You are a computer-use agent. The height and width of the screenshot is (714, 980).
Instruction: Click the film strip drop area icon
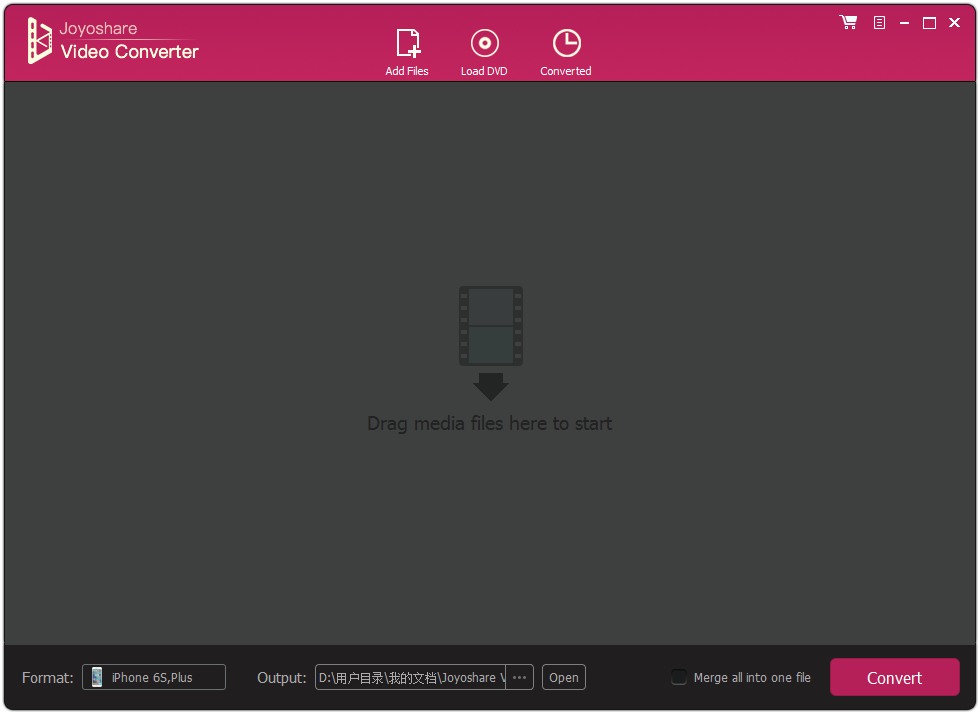click(491, 326)
